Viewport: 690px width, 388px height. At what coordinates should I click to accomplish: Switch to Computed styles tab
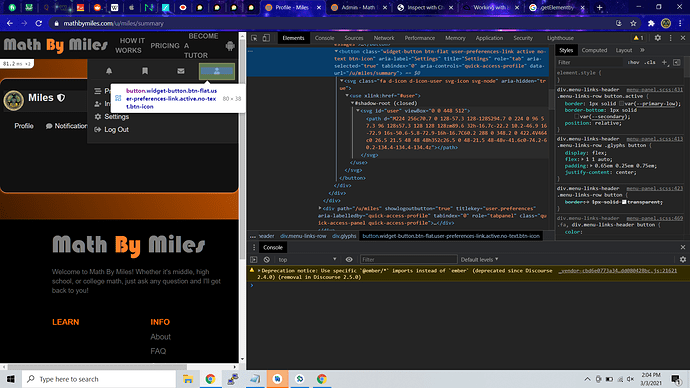594,50
